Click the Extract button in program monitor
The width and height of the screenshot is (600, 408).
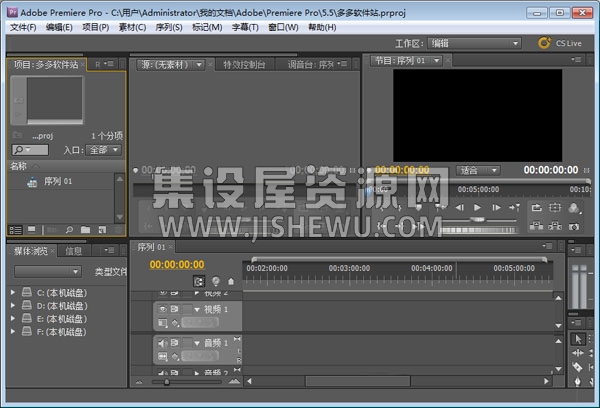pos(555,226)
